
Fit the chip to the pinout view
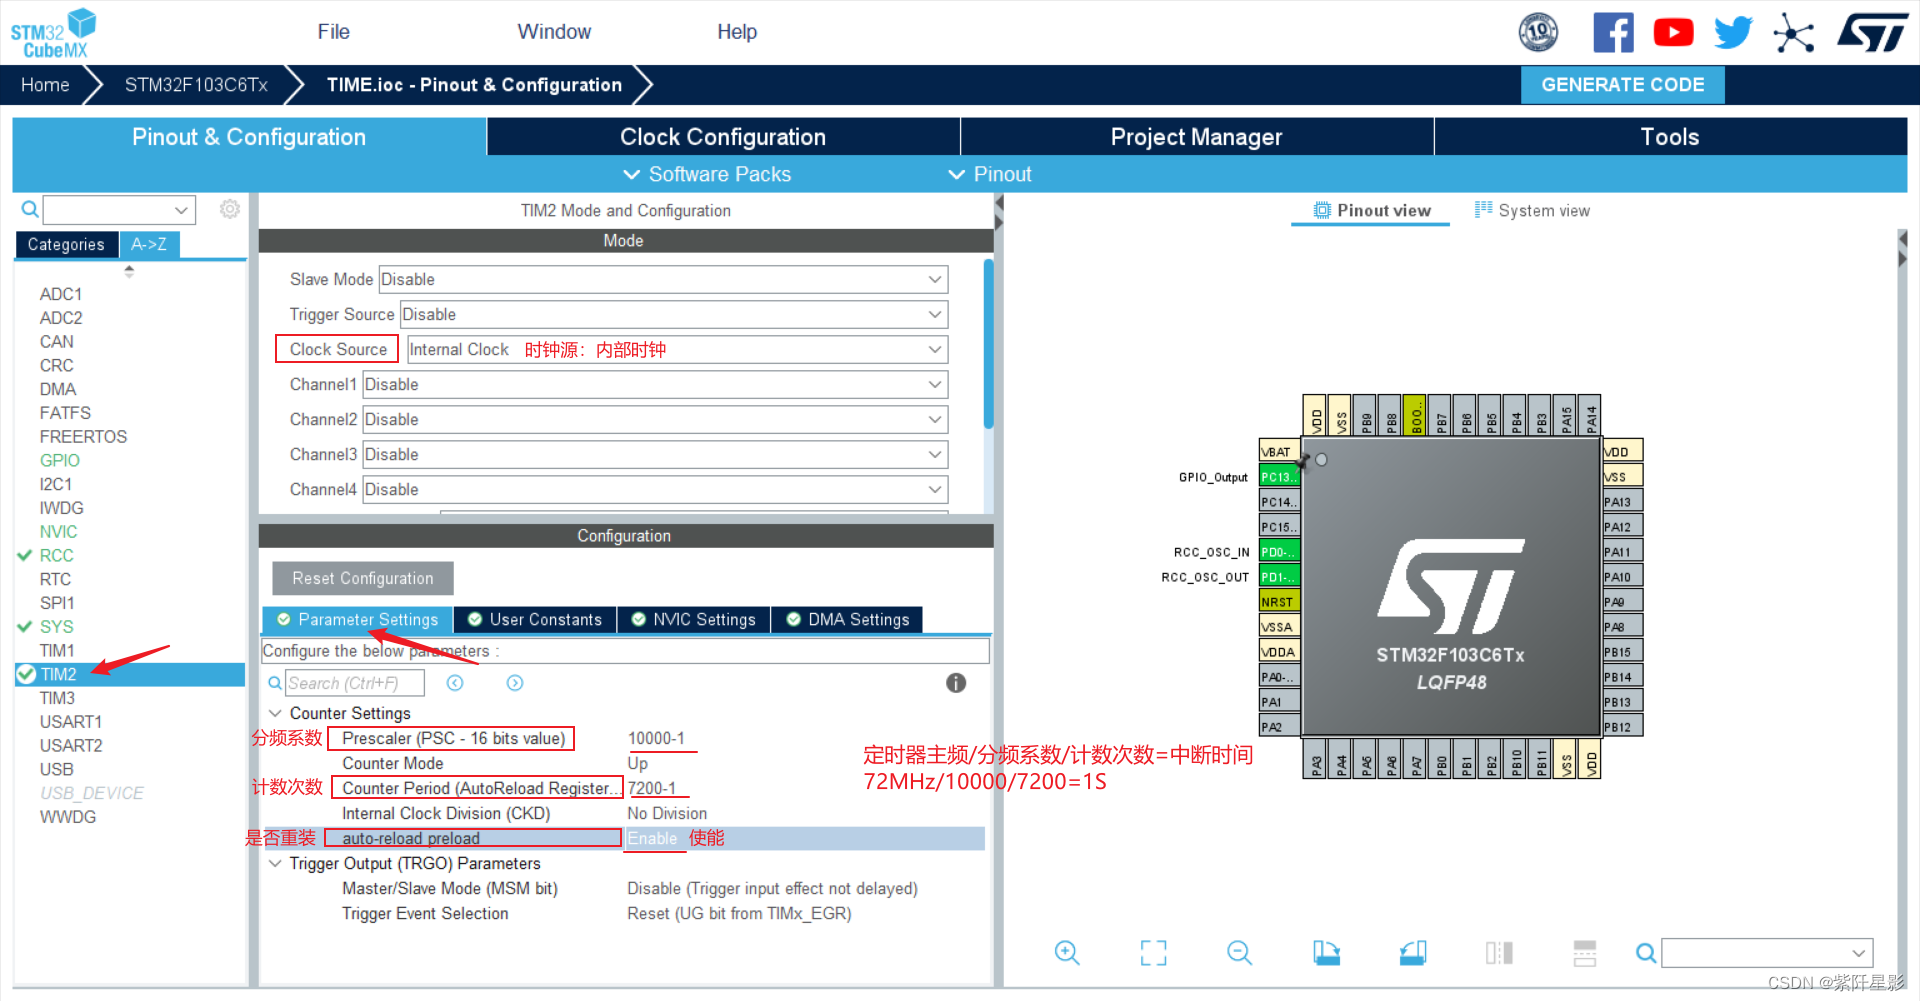(x=1153, y=953)
